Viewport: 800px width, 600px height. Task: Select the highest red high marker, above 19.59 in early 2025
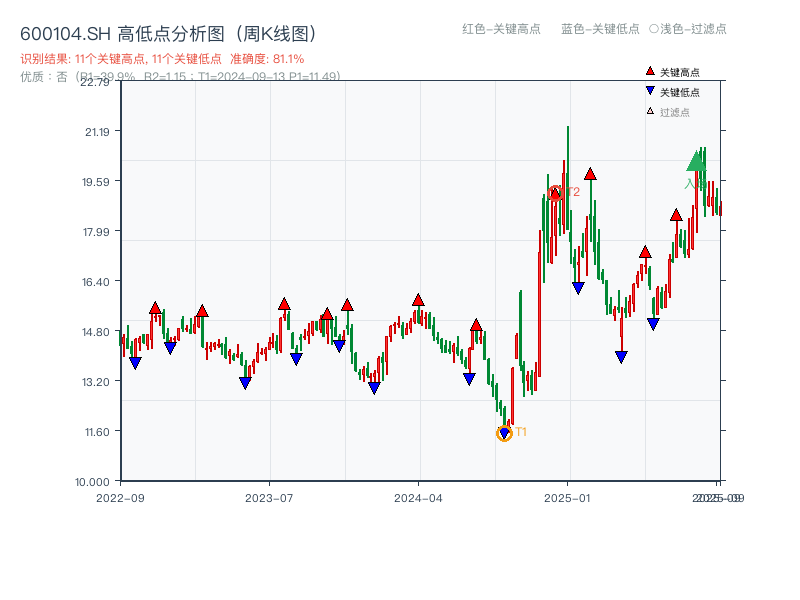[590, 174]
